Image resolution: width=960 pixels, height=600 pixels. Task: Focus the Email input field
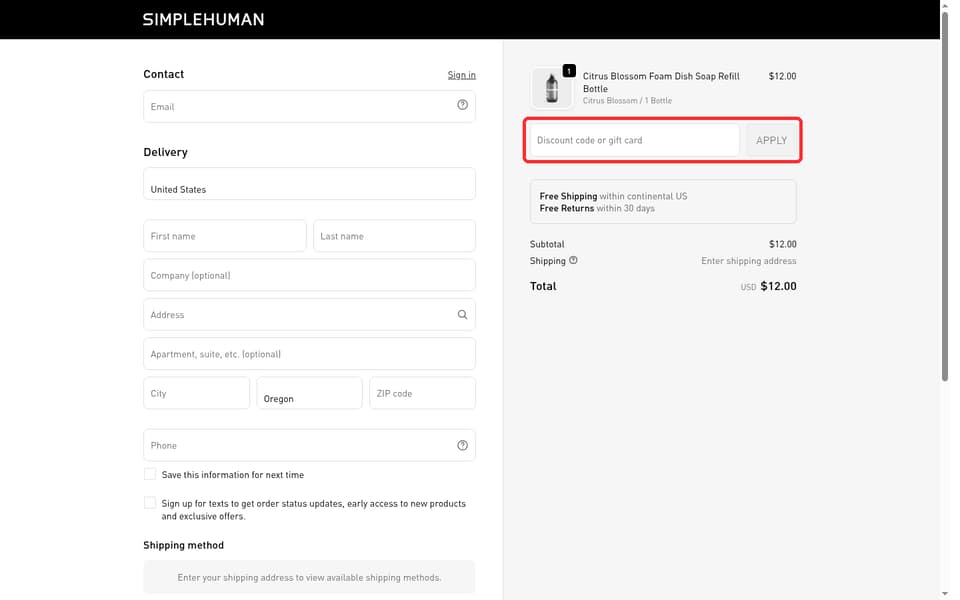coord(309,107)
